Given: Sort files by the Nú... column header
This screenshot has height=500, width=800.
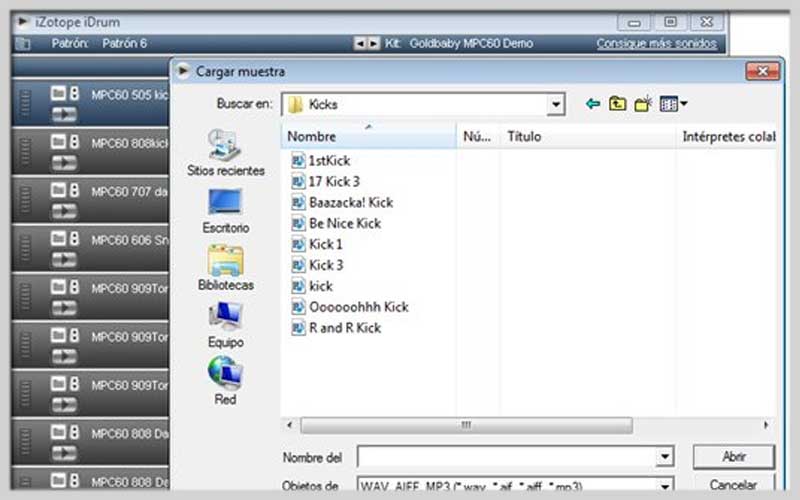Looking at the screenshot, I should (478, 137).
